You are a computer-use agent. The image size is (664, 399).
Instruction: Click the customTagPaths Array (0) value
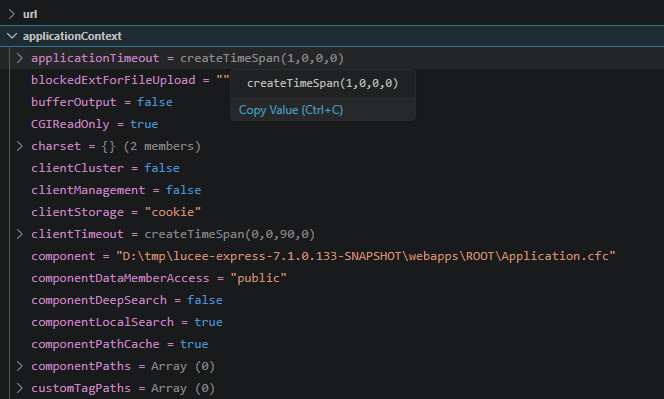pos(183,388)
